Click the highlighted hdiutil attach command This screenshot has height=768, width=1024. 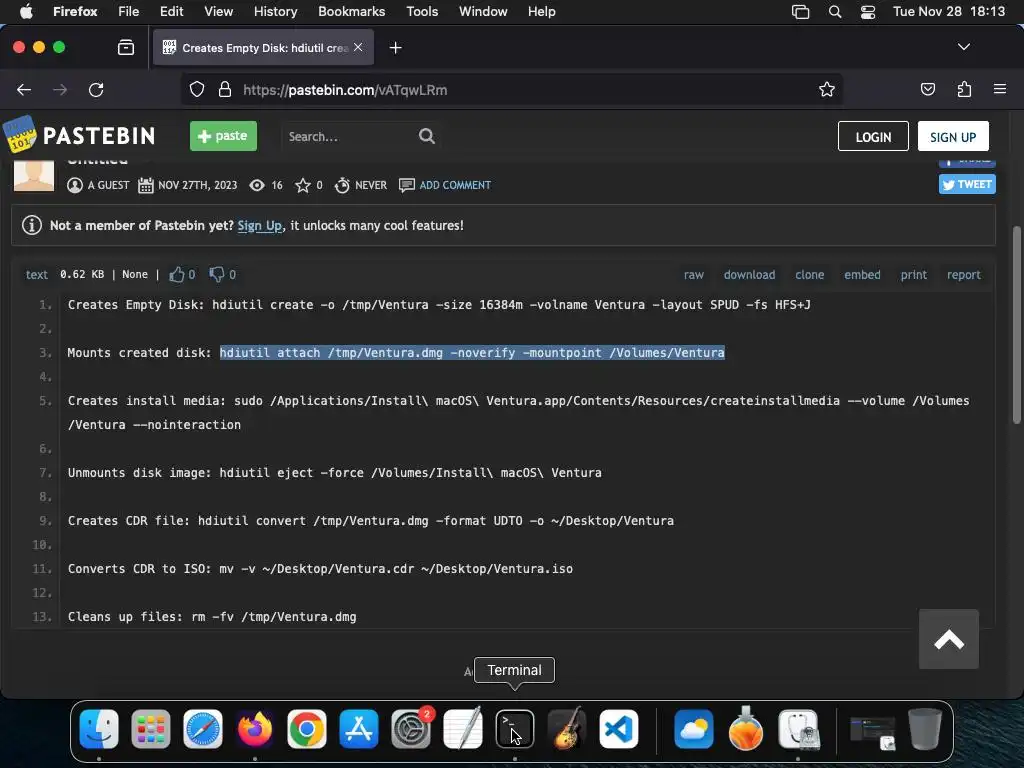coord(472,353)
